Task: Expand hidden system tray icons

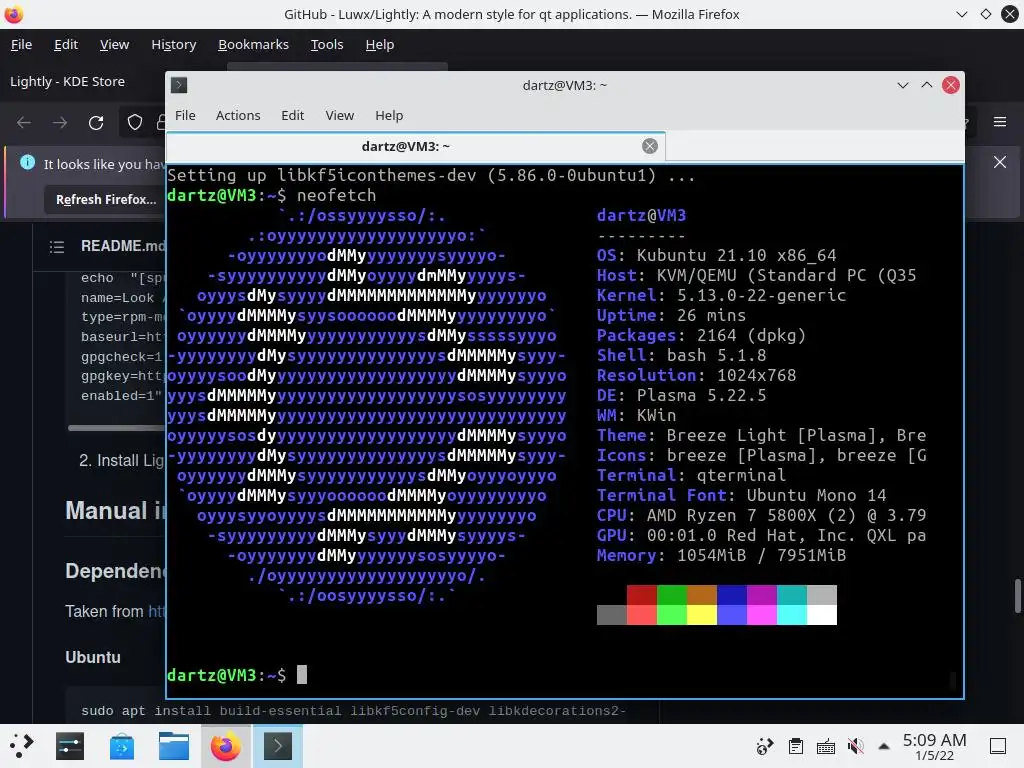Action: tap(884, 746)
